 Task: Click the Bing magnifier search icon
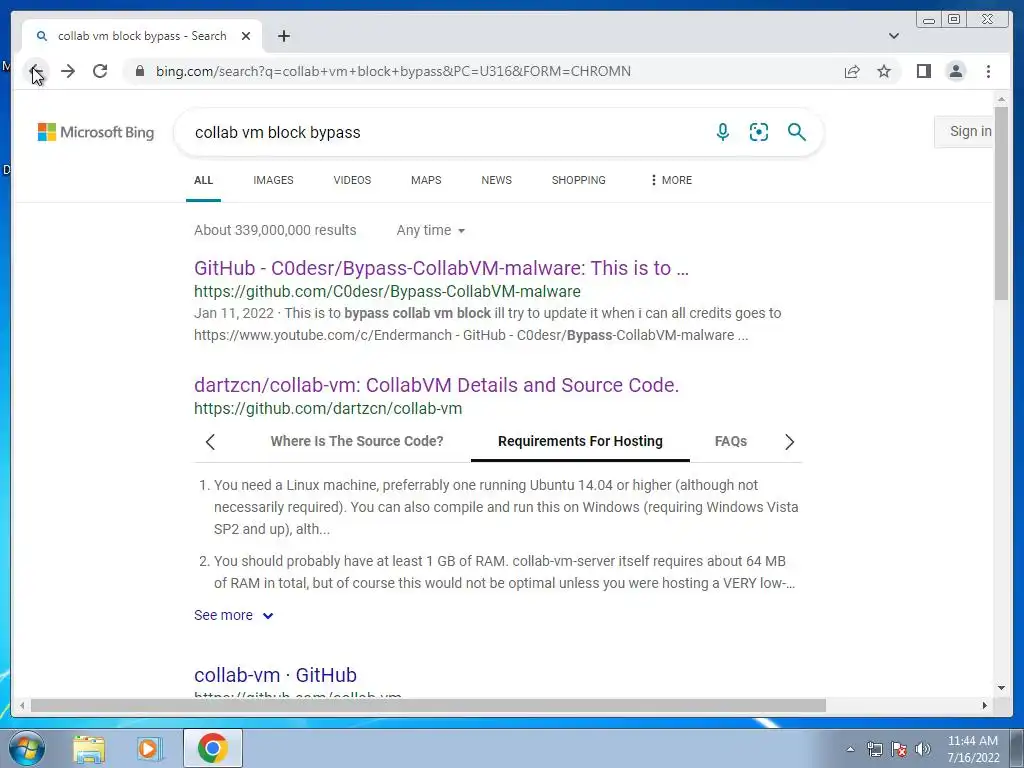tap(796, 132)
